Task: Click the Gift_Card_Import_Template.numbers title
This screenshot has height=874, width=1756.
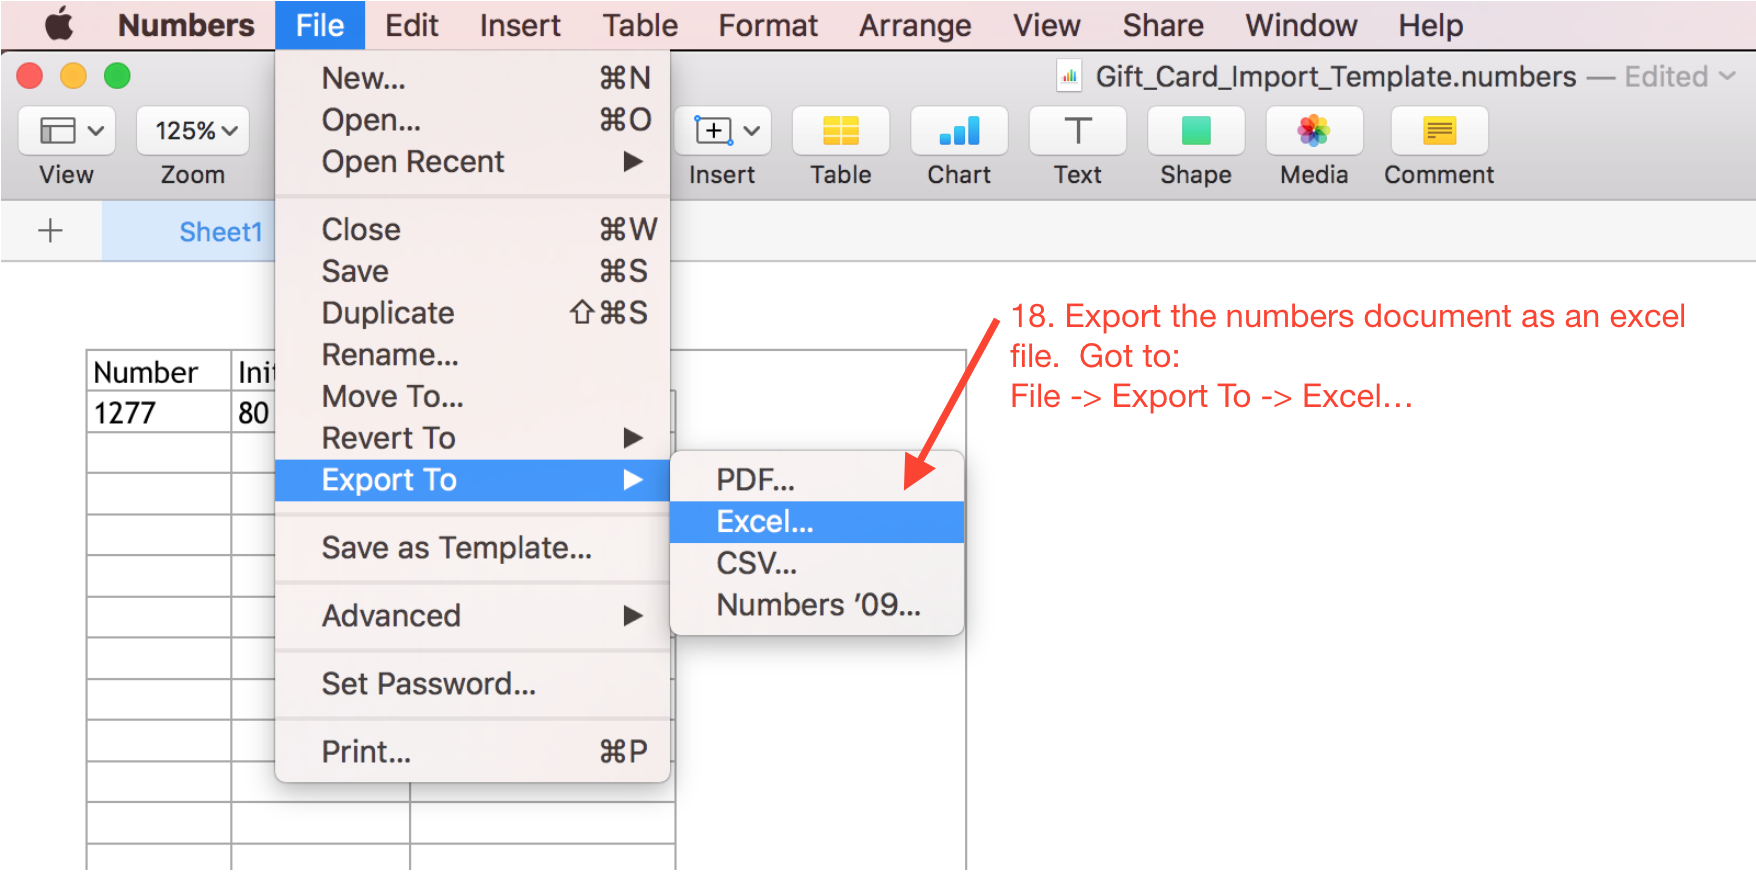Action: click(x=1336, y=76)
